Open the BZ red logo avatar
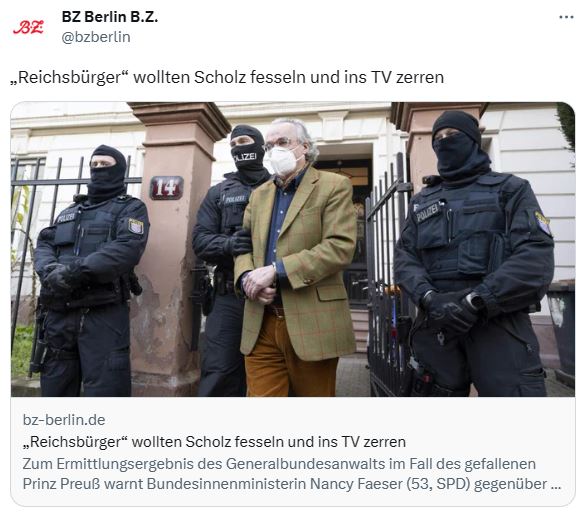583x518 pixels. 28,27
